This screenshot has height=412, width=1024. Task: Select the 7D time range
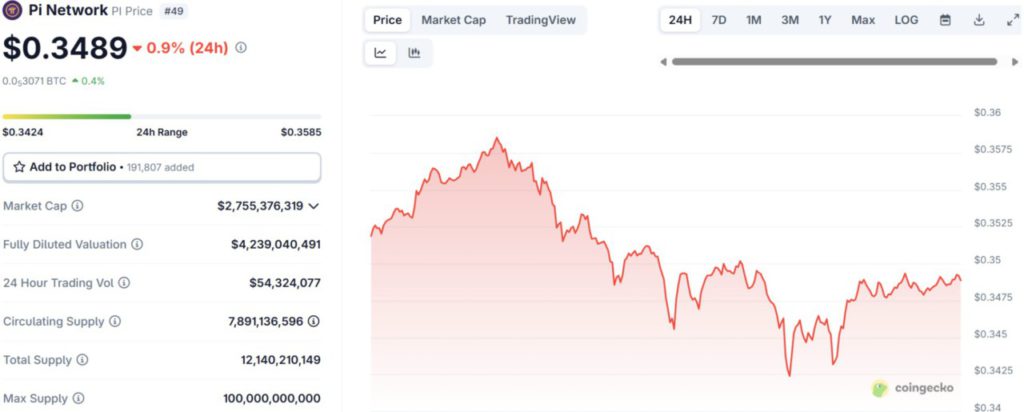pyautogui.click(x=718, y=20)
